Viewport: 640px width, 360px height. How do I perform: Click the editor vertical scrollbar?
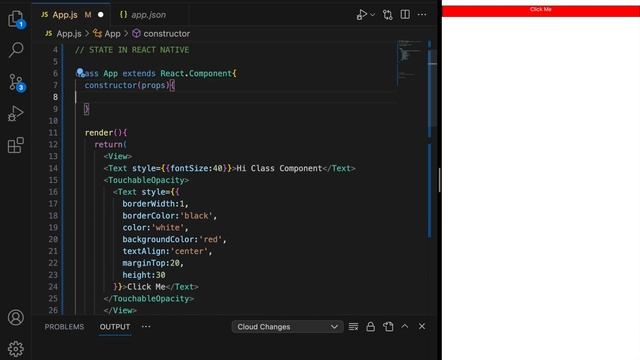coord(432,88)
